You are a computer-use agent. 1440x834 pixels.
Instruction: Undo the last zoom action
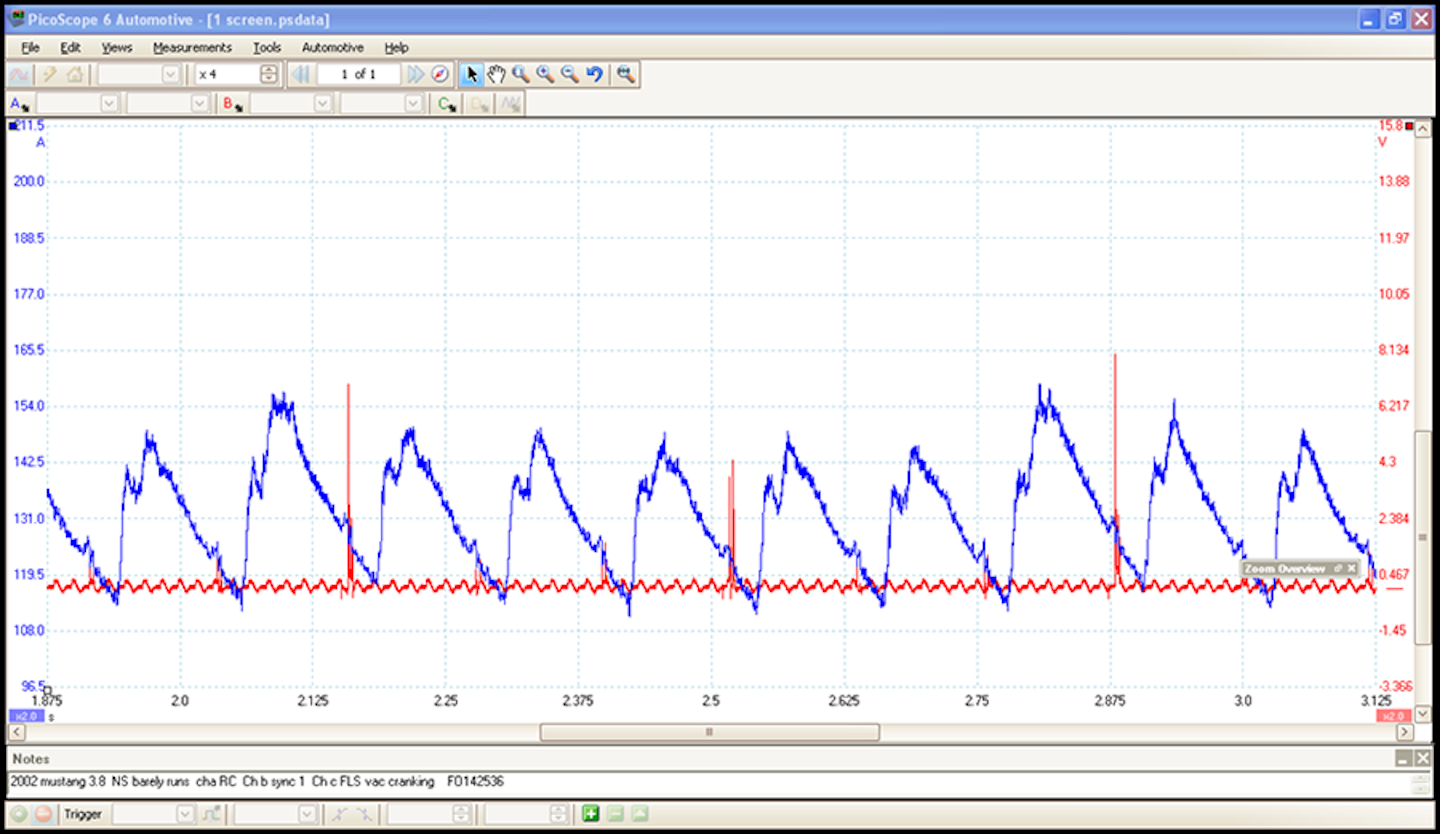[595, 73]
